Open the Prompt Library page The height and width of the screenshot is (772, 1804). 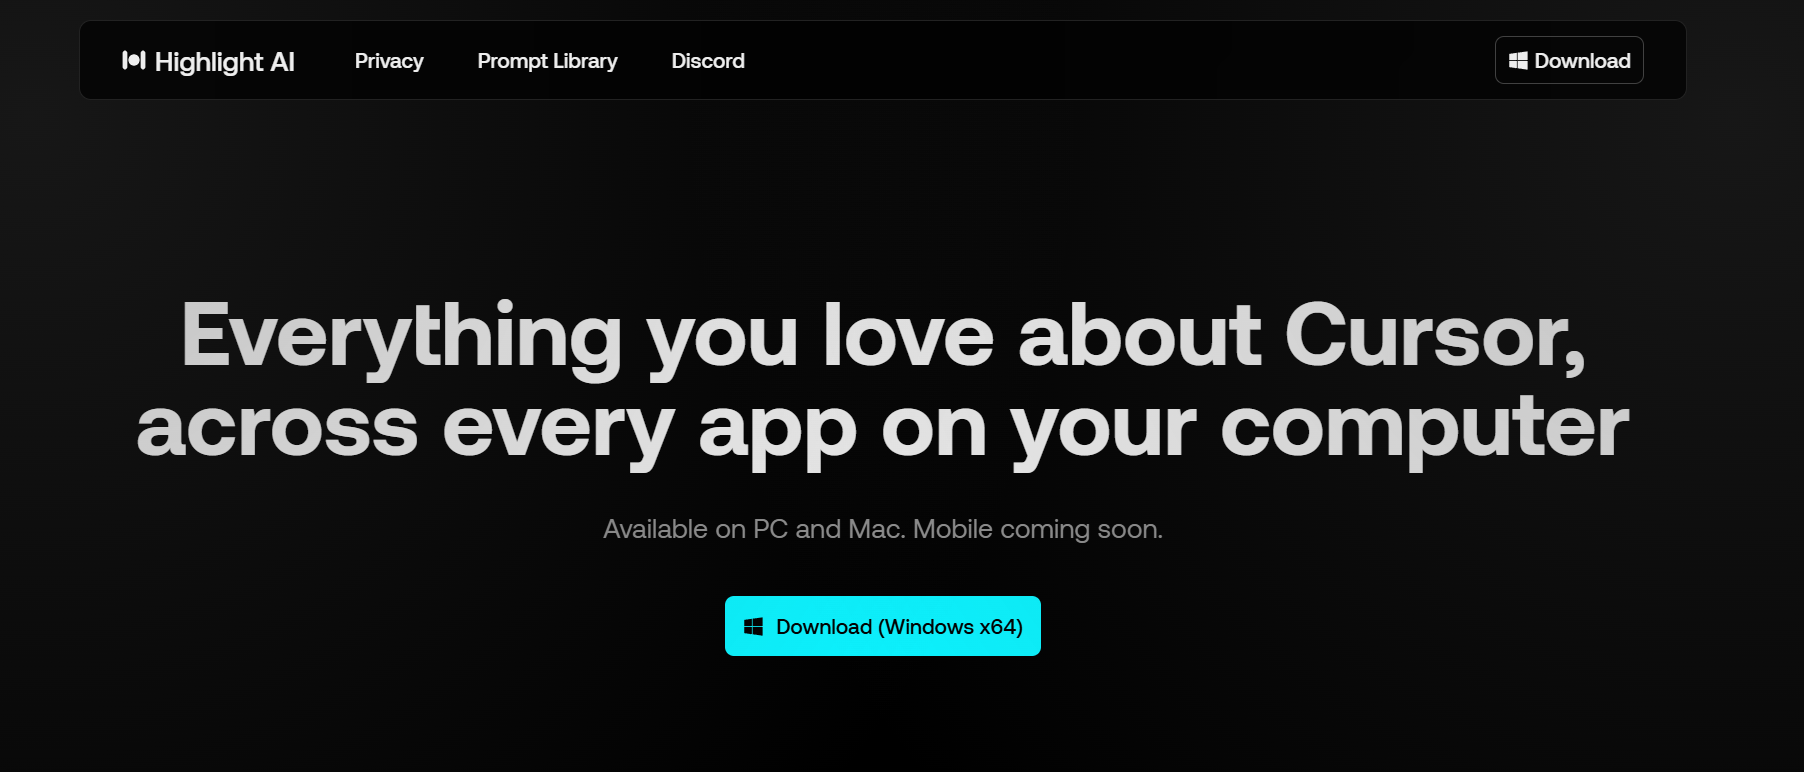pyautogui.click(x=547, y=61)
